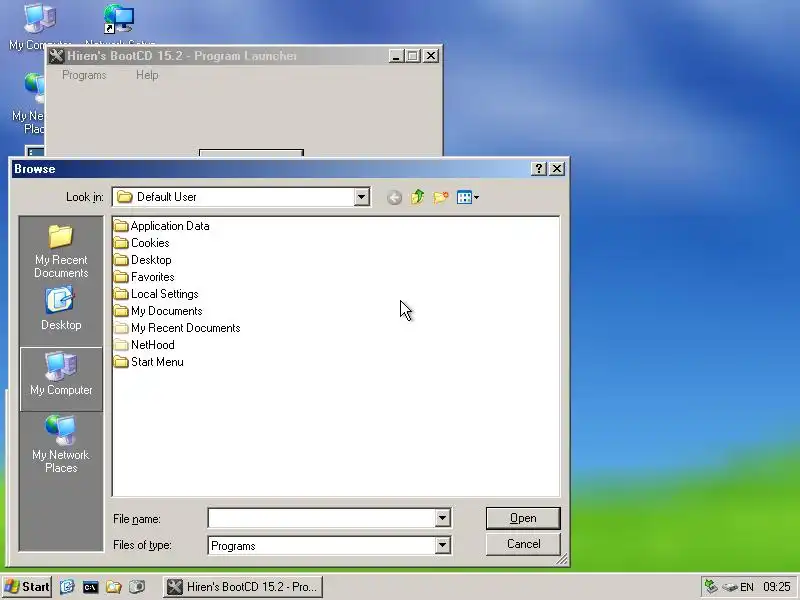
Task: Expand the File name dropdown arrow
Action: (442, 518)
